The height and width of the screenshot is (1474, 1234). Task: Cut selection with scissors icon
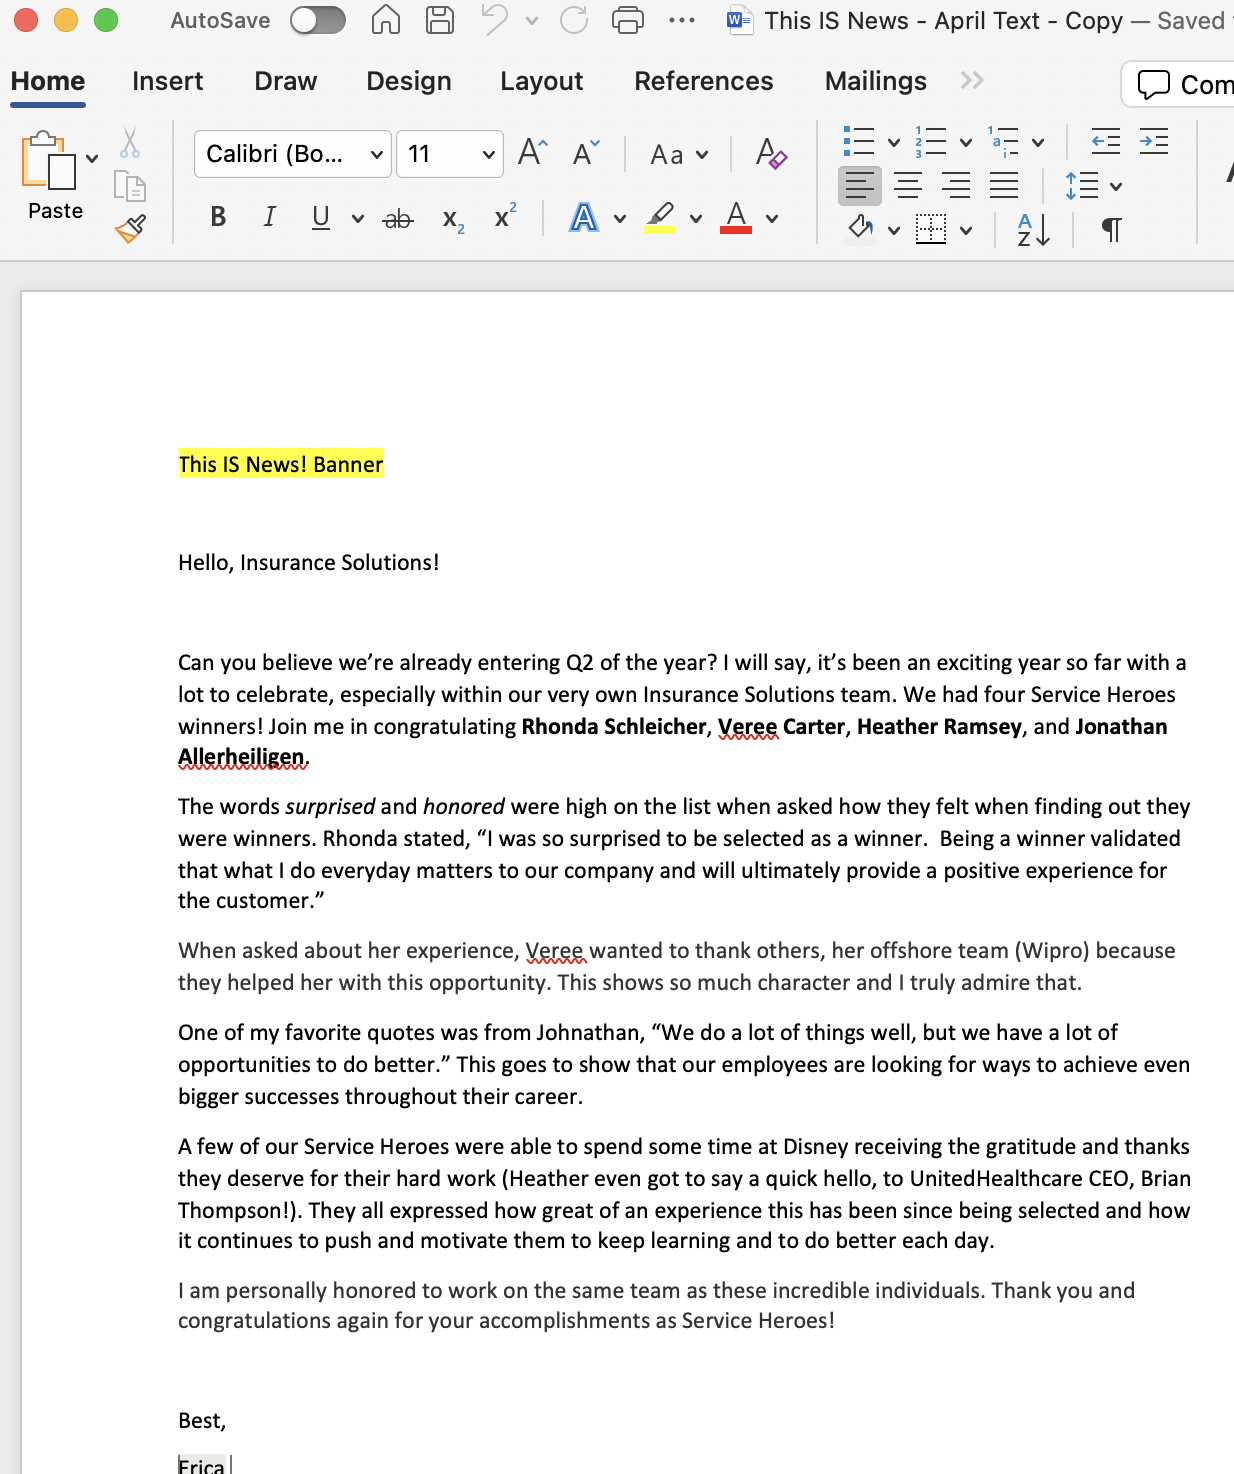pyautogui.click(x=130, y=143)
